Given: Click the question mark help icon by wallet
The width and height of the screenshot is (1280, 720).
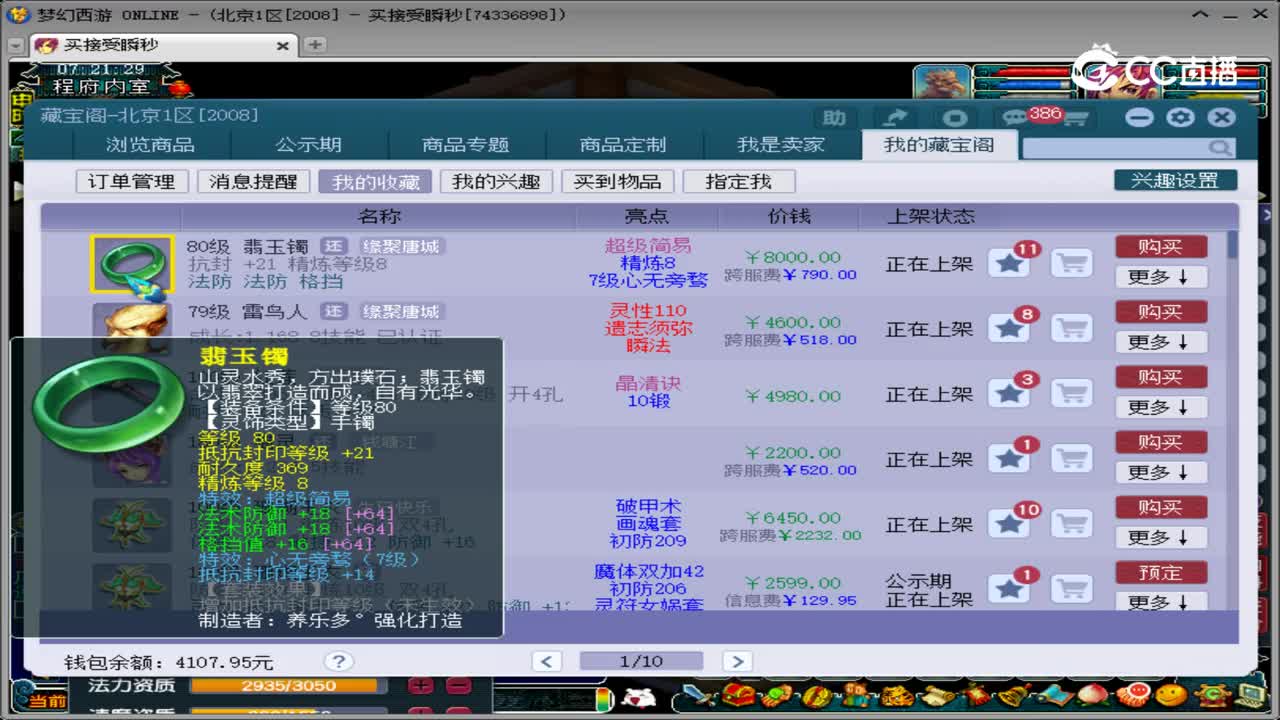Looking at the screenshot, I should pos(339,661).
